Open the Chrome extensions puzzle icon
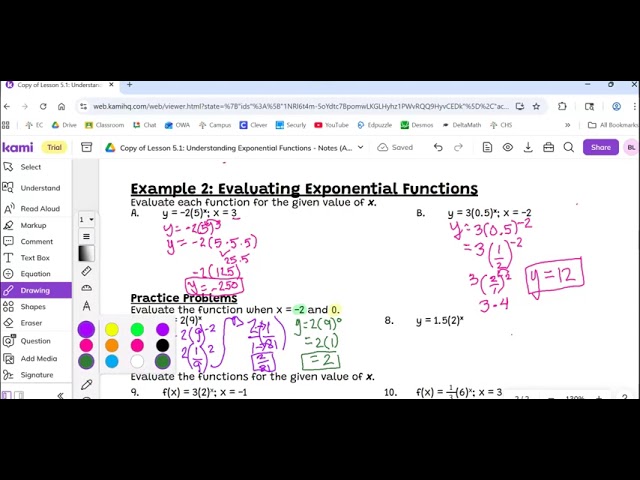Image resolution: width=640 pixels, height=480 pixels. (562, 107)
